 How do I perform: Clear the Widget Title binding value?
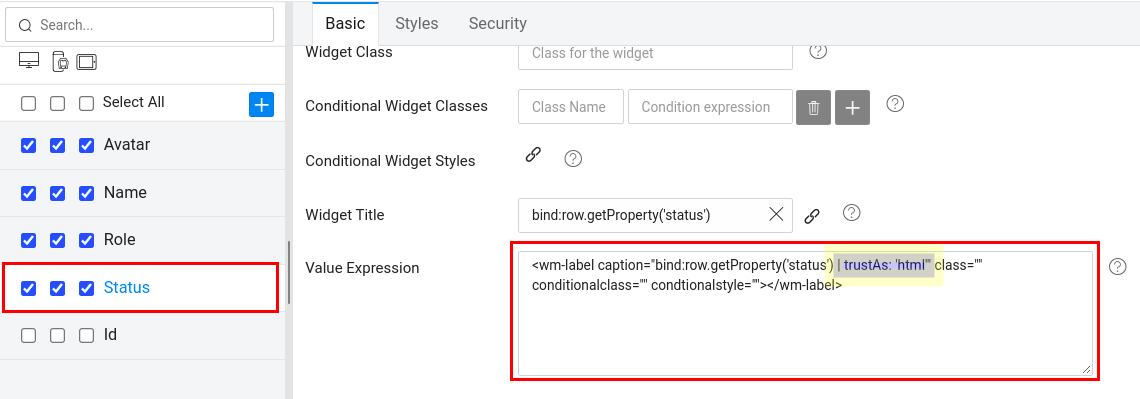(776, 214)
